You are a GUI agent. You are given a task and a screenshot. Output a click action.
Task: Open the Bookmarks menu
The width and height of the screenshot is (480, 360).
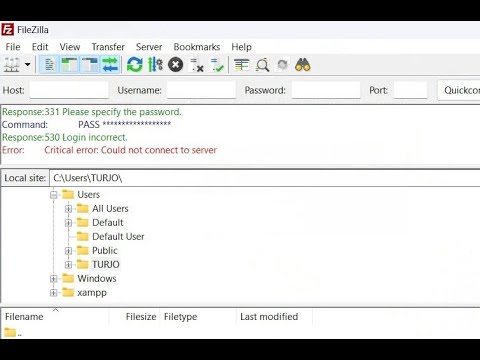(197, 47)
